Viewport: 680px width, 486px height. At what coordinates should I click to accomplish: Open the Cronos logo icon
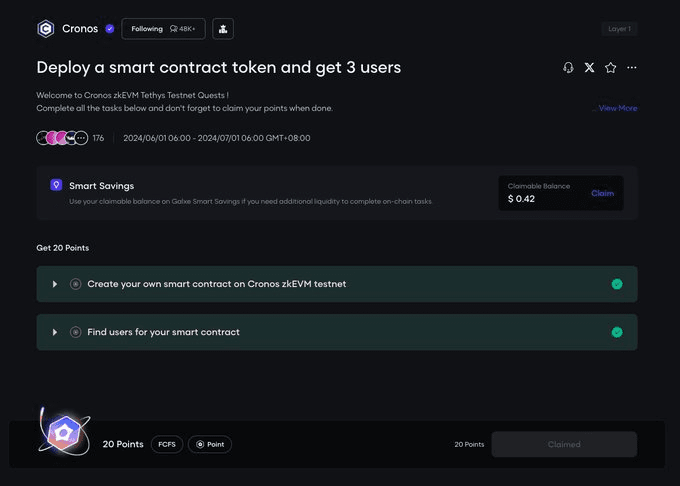click(46, 29)
